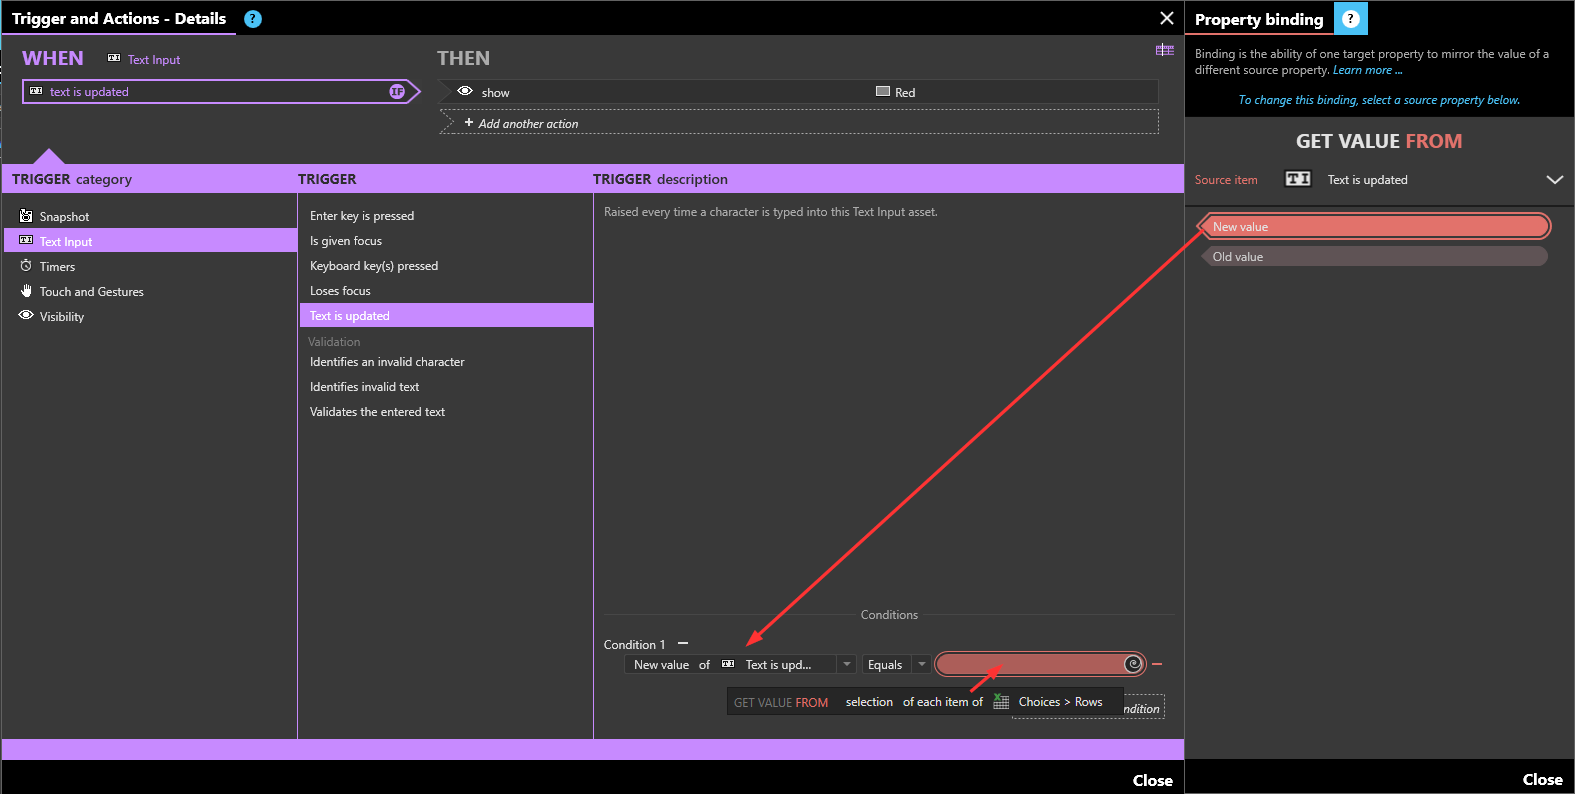1575x794 pixels.
Task: Click the binding spiral icon in the value field
Action: [x=1133, y=664]
